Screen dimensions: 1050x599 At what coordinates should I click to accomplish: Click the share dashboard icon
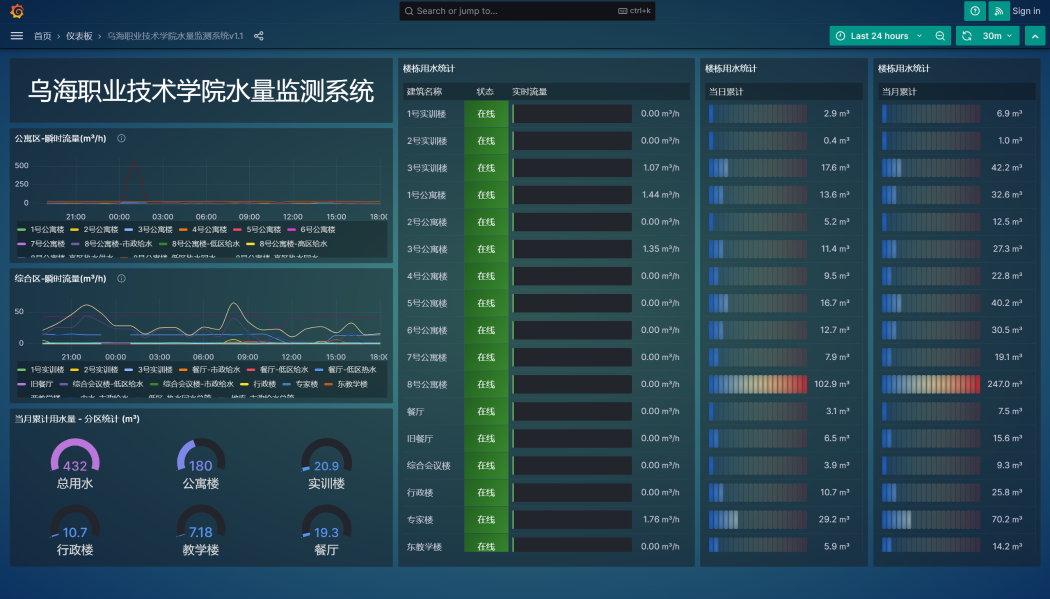click(x=259, y=36)
